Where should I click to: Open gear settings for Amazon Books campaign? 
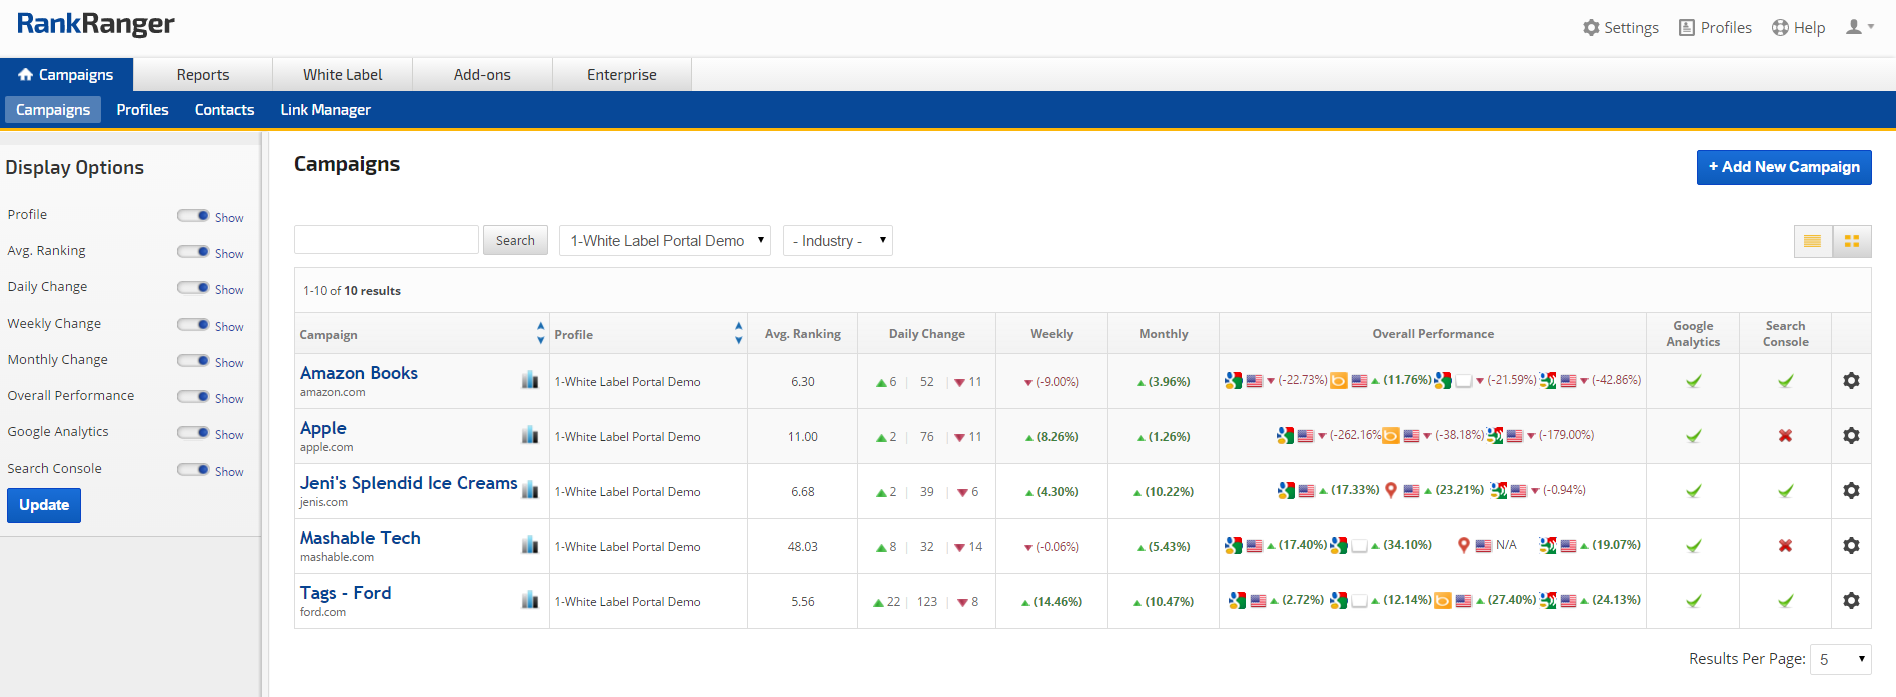[1851, 381]
